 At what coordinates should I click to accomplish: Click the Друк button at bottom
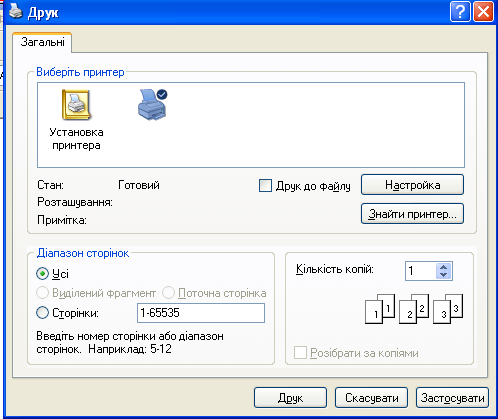point(290,398)
